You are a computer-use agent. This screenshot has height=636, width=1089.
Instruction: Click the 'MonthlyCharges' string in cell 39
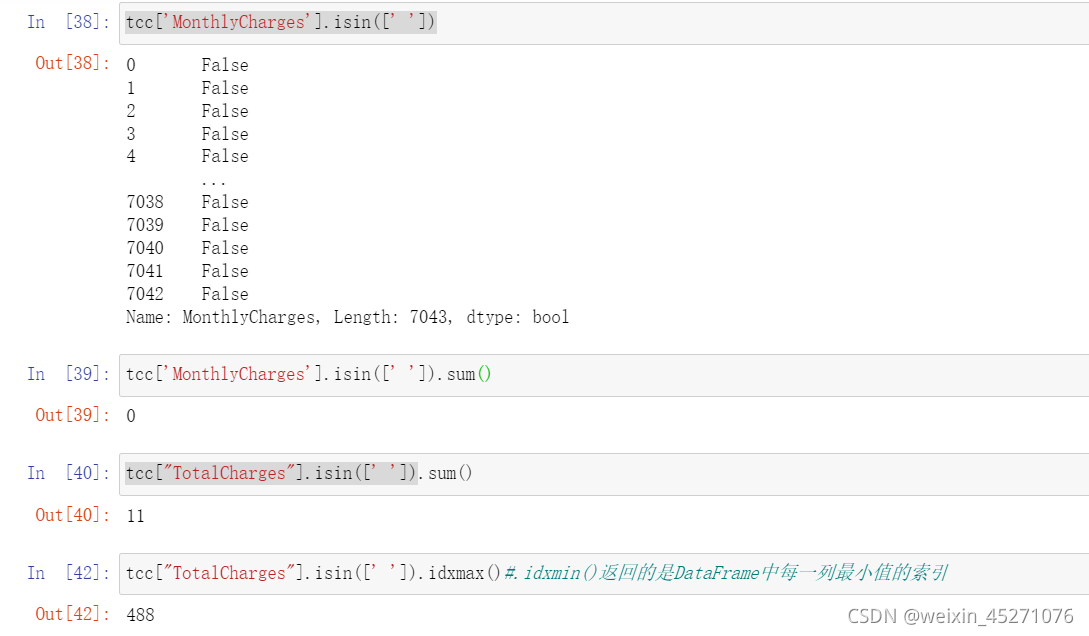(239, 374)
